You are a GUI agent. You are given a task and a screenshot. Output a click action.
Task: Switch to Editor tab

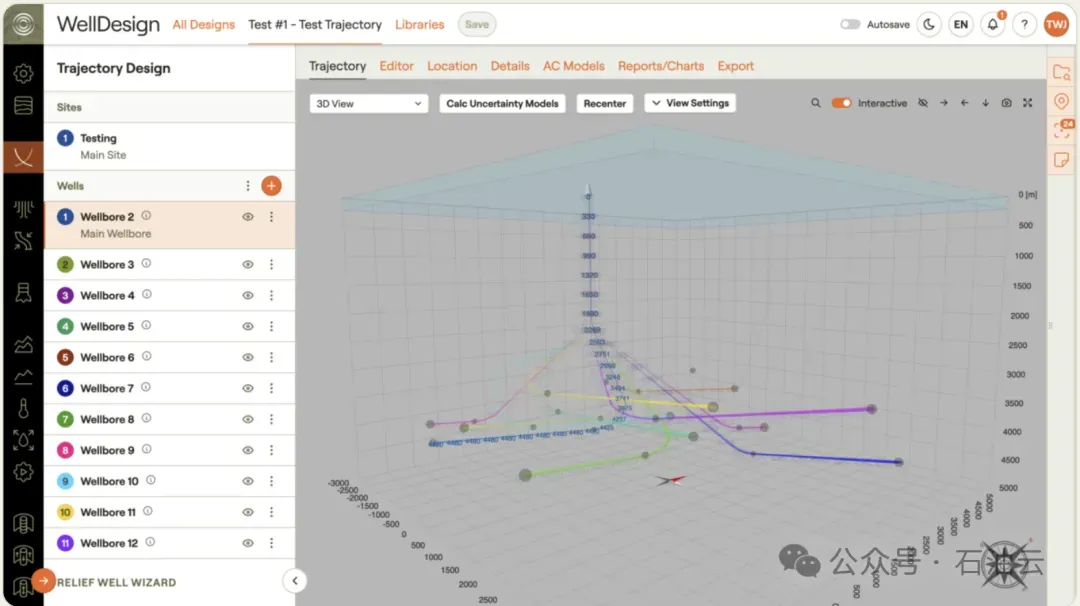point(397,66)
